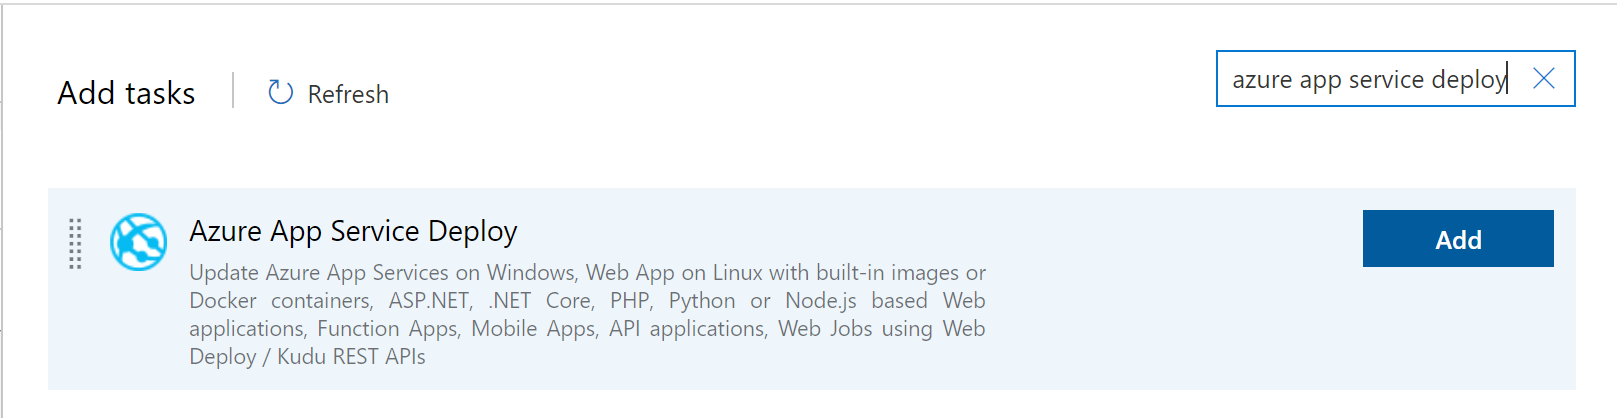1617x418 pixels.
Task: Click 'Web App on Linux' in the description
Action: pos(673,273)
